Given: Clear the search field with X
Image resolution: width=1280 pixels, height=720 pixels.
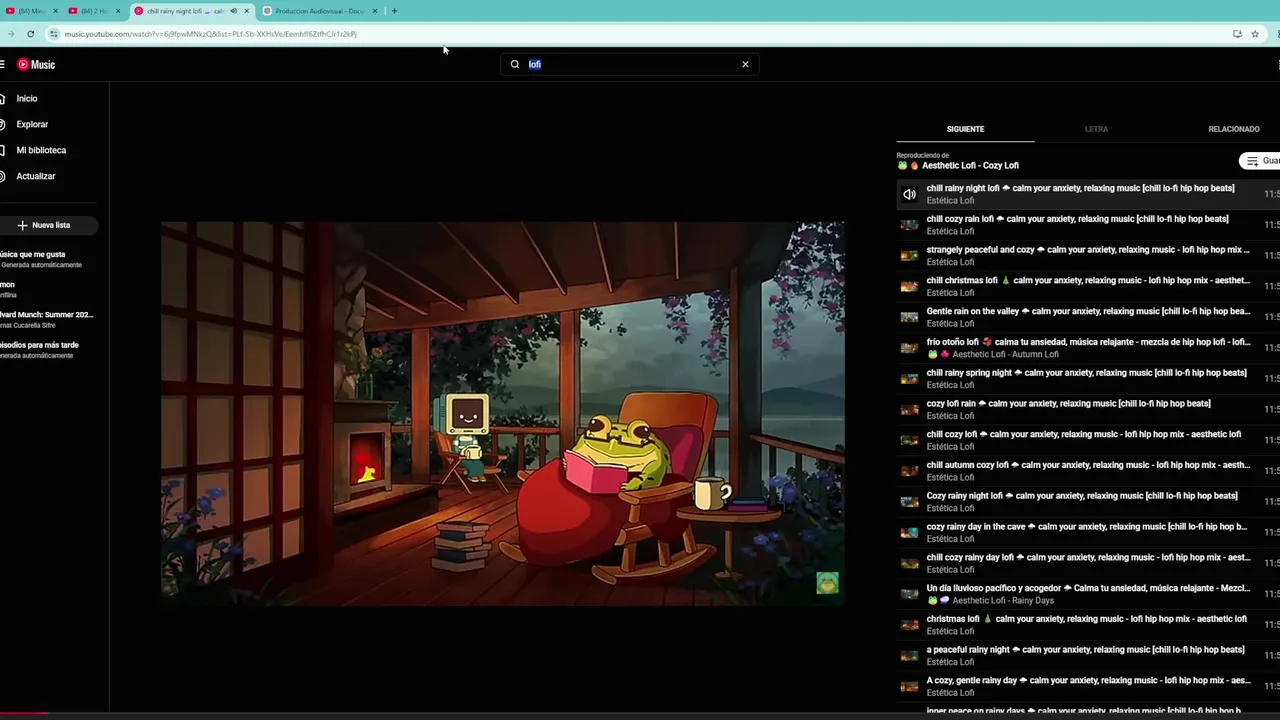Looking at the screenshot, I should 745,64.
